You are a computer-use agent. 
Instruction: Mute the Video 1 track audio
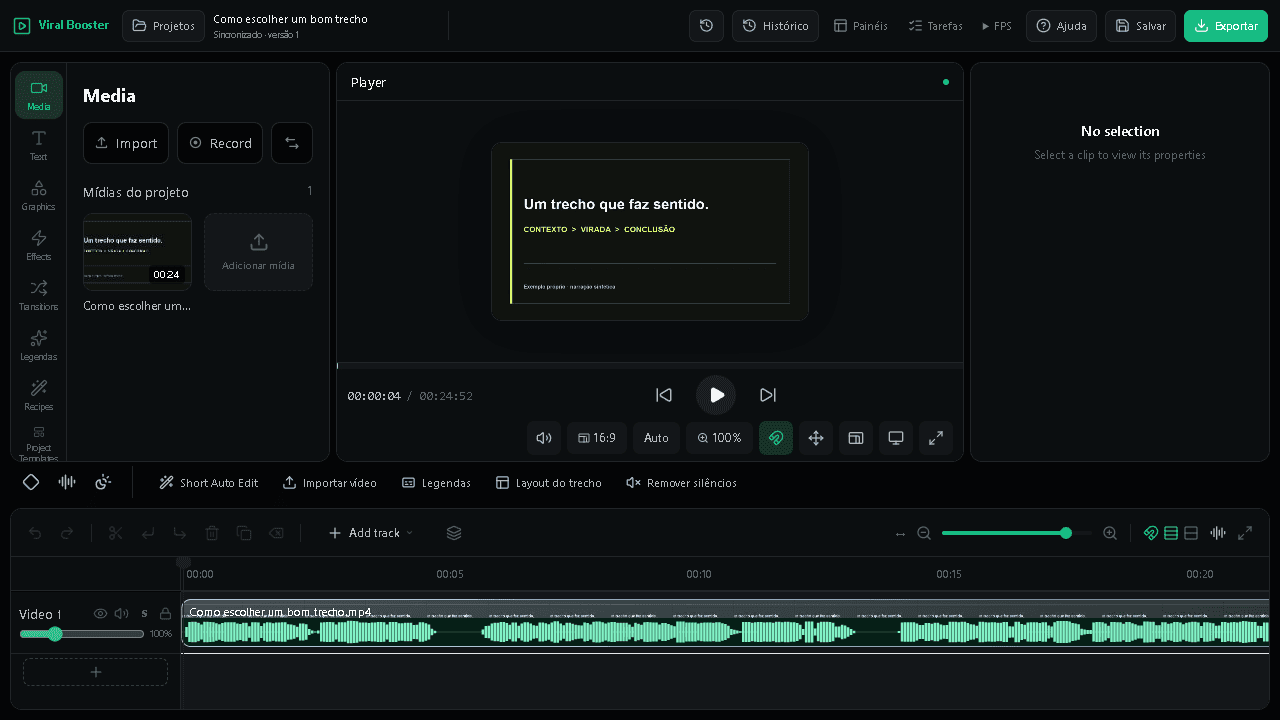(x=122, y=613)
